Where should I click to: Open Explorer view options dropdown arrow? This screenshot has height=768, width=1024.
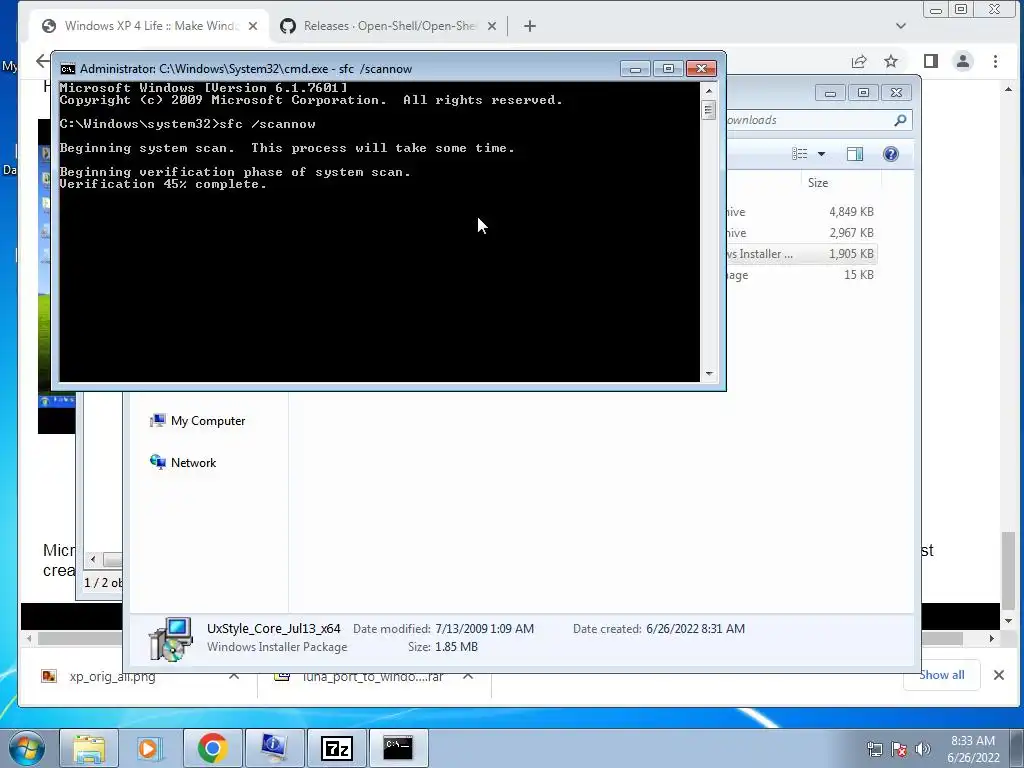[821, 153]
